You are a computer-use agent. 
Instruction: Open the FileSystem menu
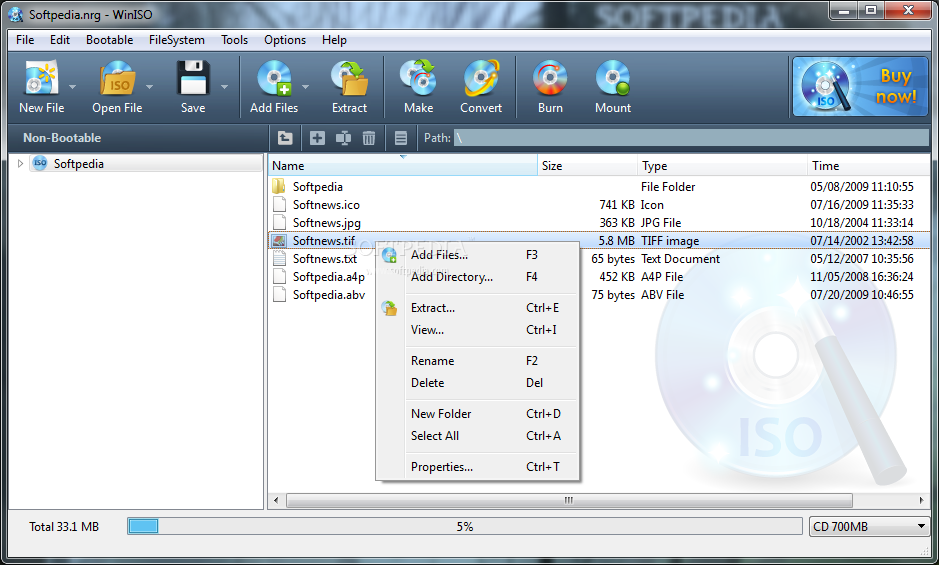click(177, 40)
